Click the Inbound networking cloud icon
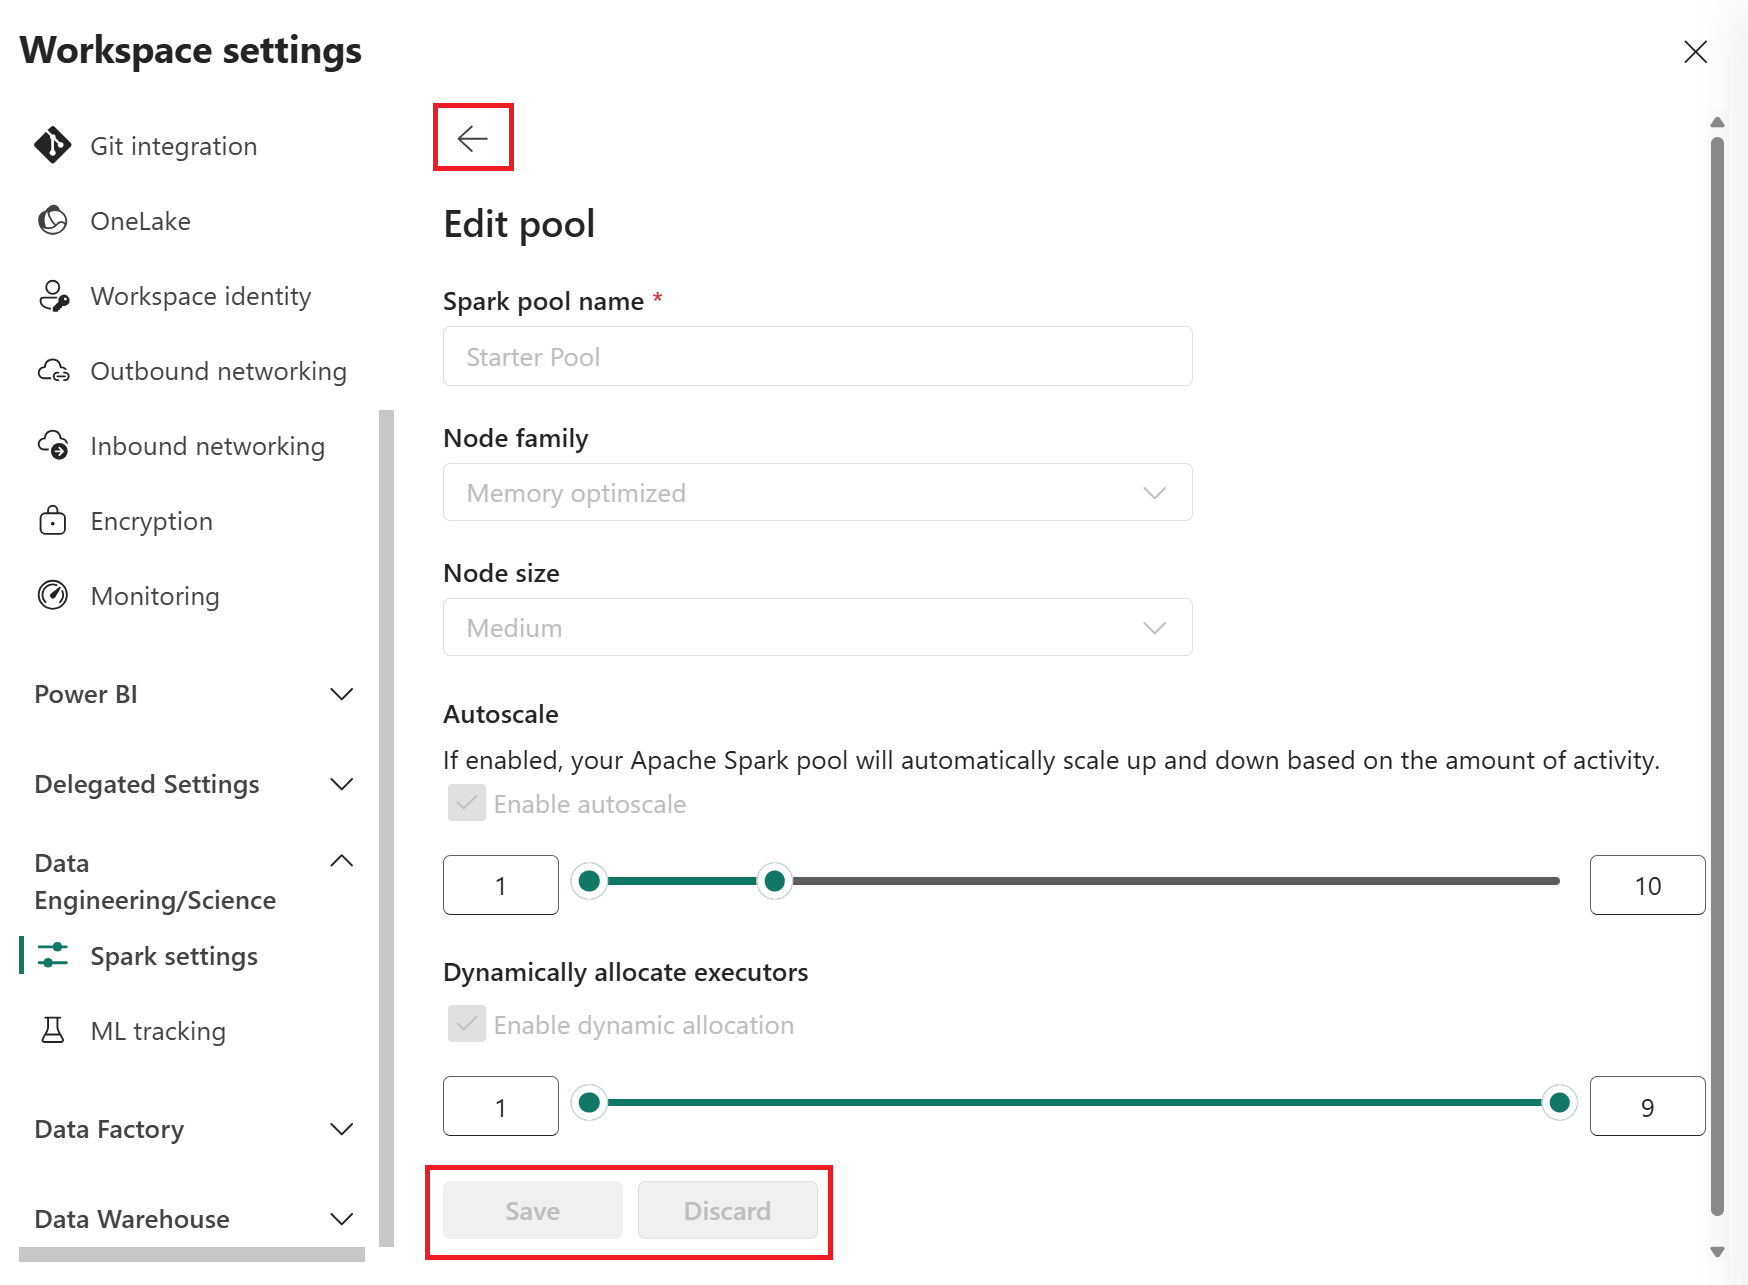Image resolution: width=1748 pixels, height=1285 pixels. coord(53,446)
